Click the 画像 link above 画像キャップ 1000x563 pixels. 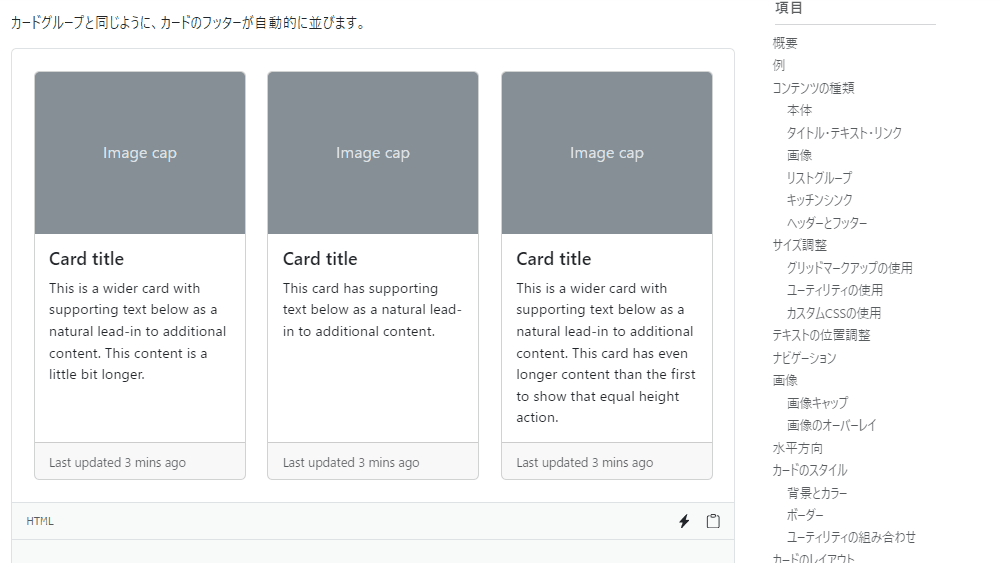pos(784,381)
